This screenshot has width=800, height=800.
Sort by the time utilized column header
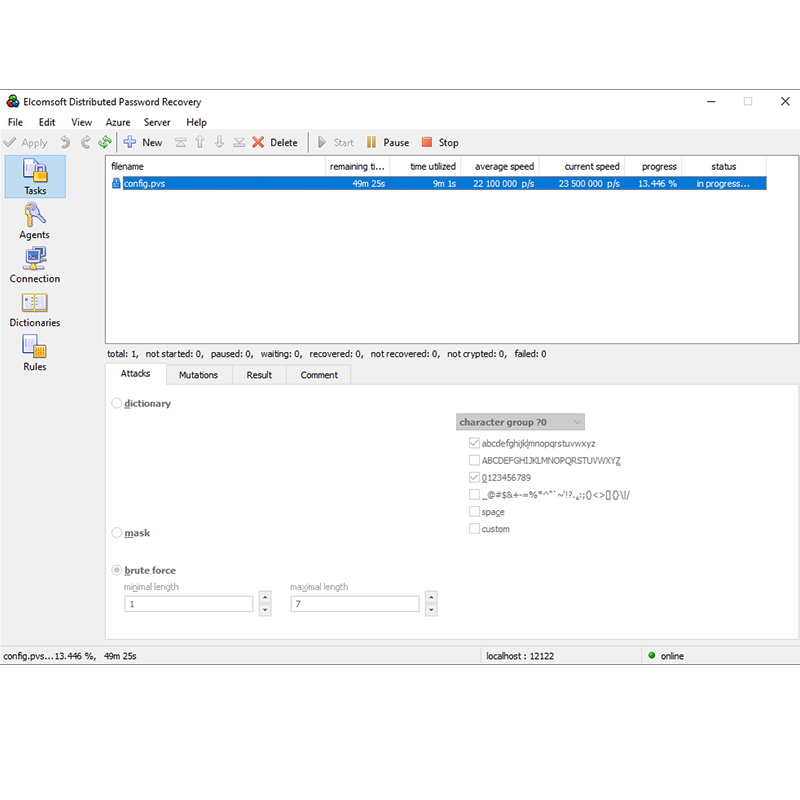[426, 166]
